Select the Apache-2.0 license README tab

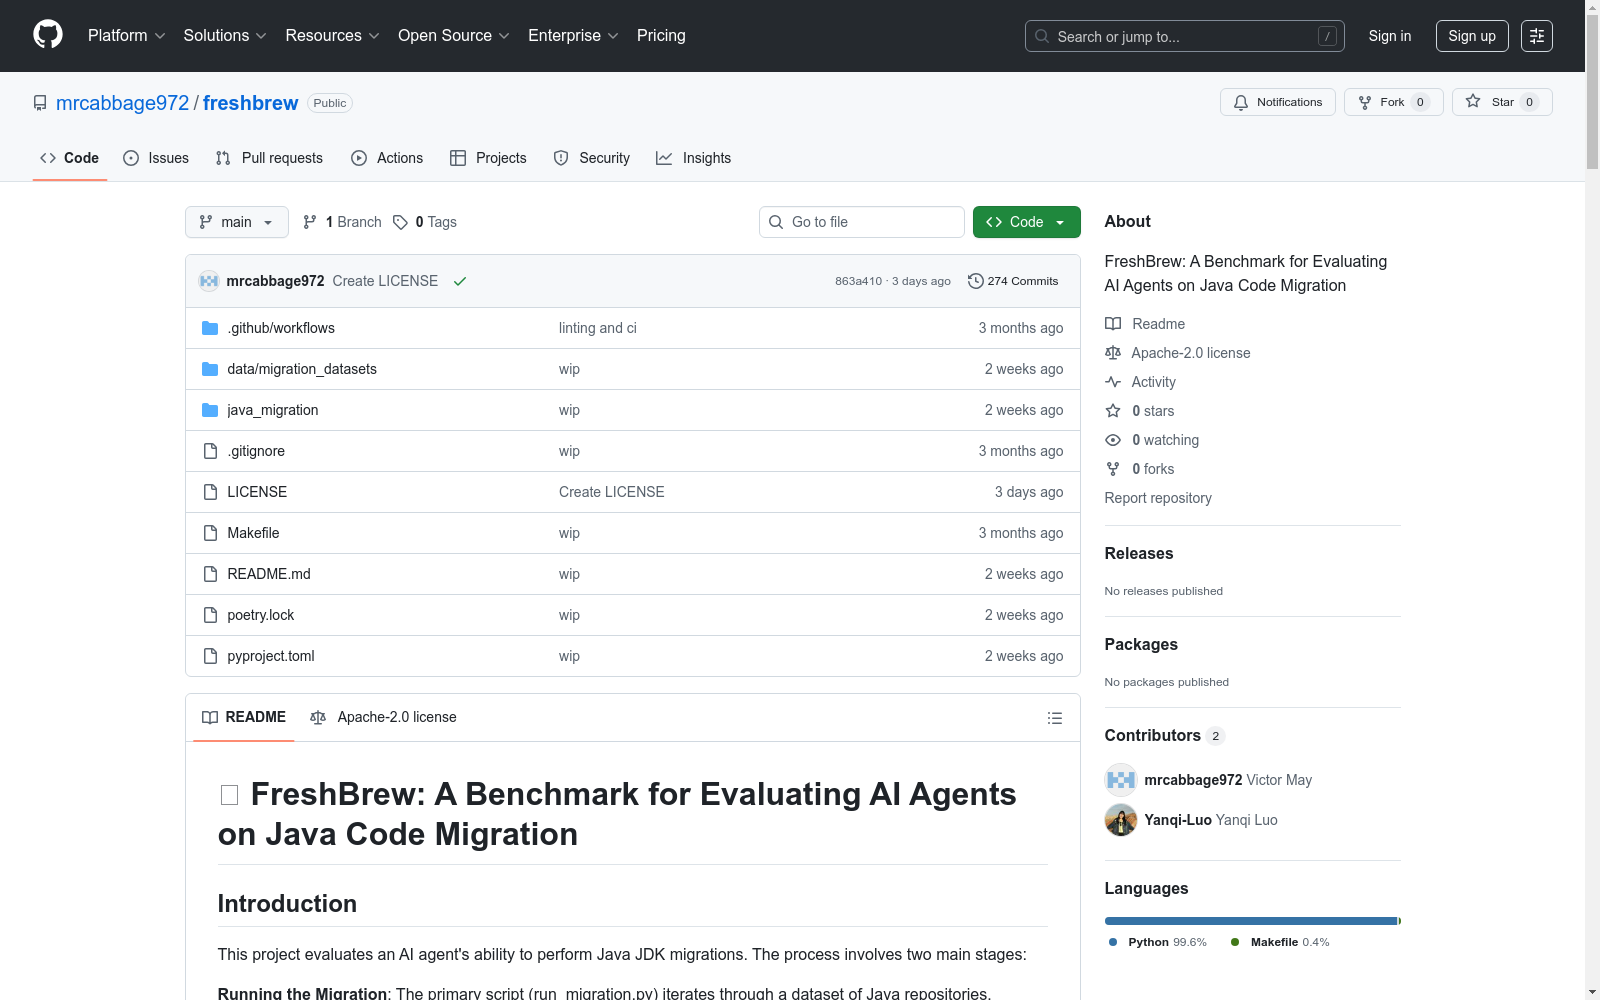384,717
